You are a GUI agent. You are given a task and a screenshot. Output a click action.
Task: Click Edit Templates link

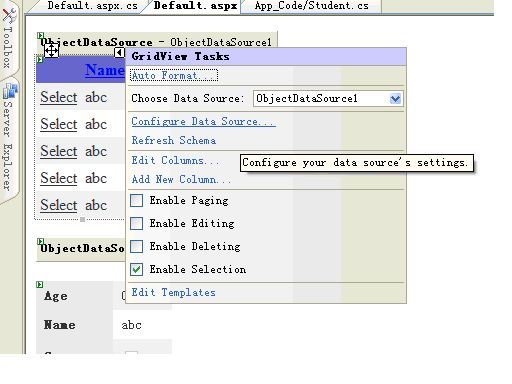[x=173, y=292]
